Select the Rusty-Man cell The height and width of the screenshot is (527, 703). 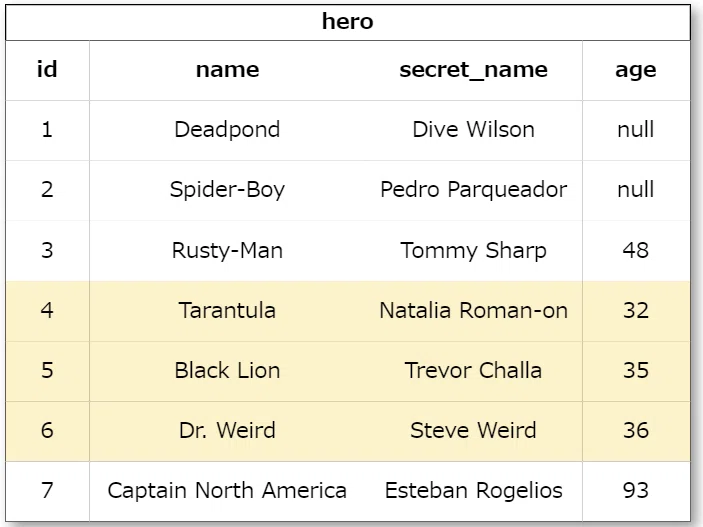click(227, 250)
